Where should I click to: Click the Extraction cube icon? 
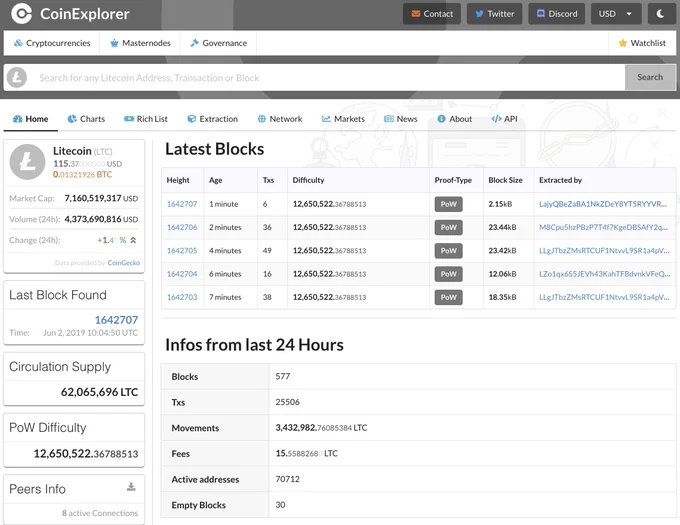(192, 119)
